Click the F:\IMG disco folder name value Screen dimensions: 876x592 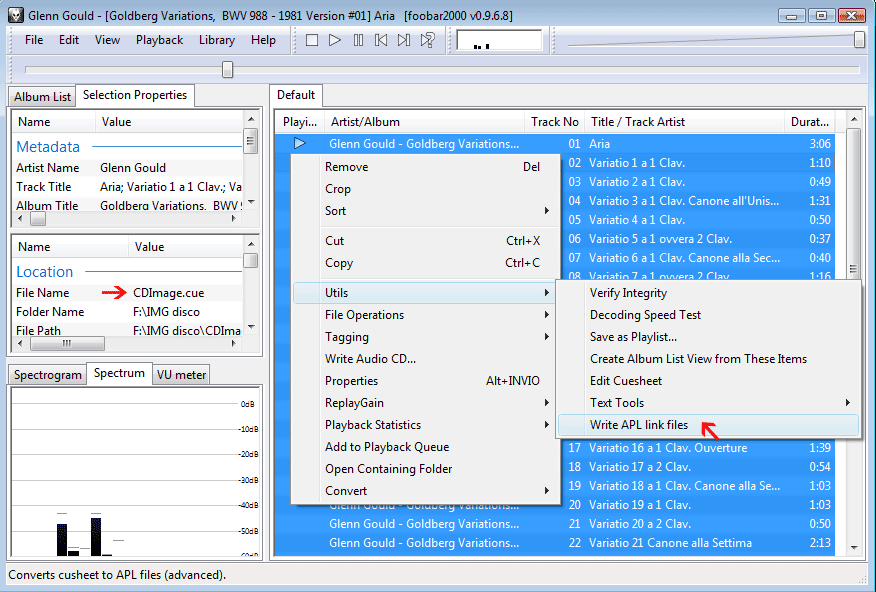(166, 312)
